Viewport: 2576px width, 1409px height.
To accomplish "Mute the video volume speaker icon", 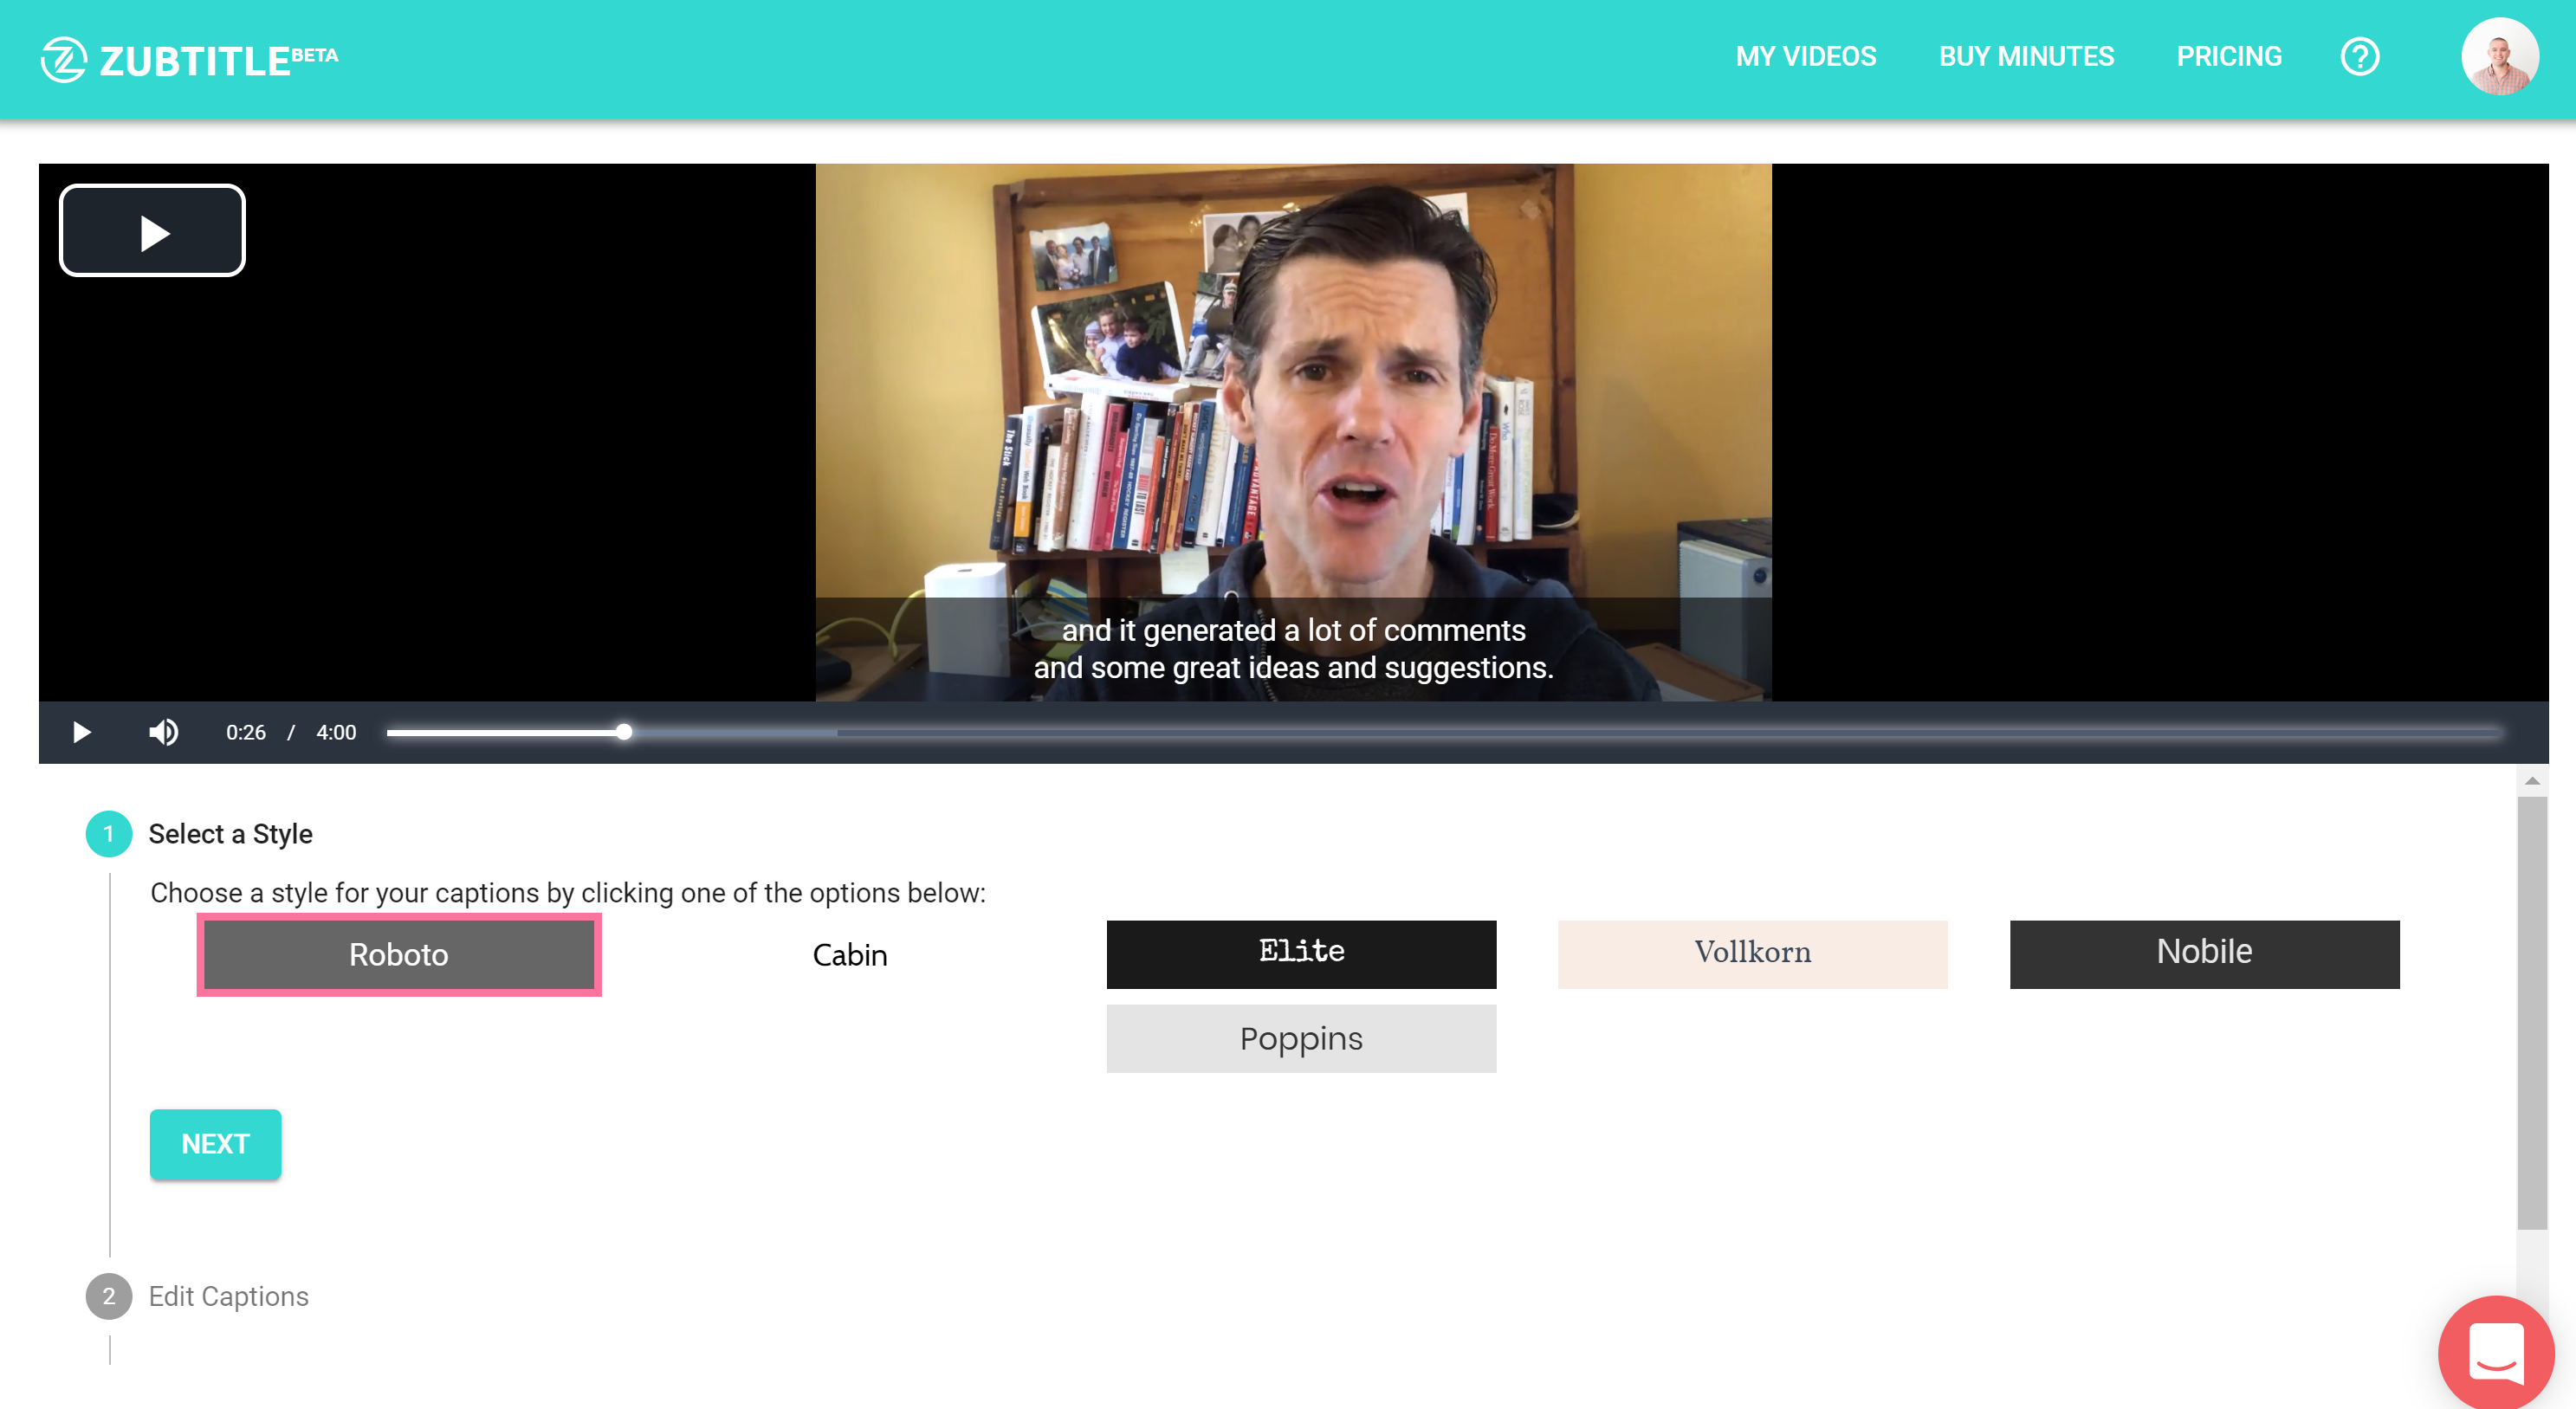I will point(163,732).
